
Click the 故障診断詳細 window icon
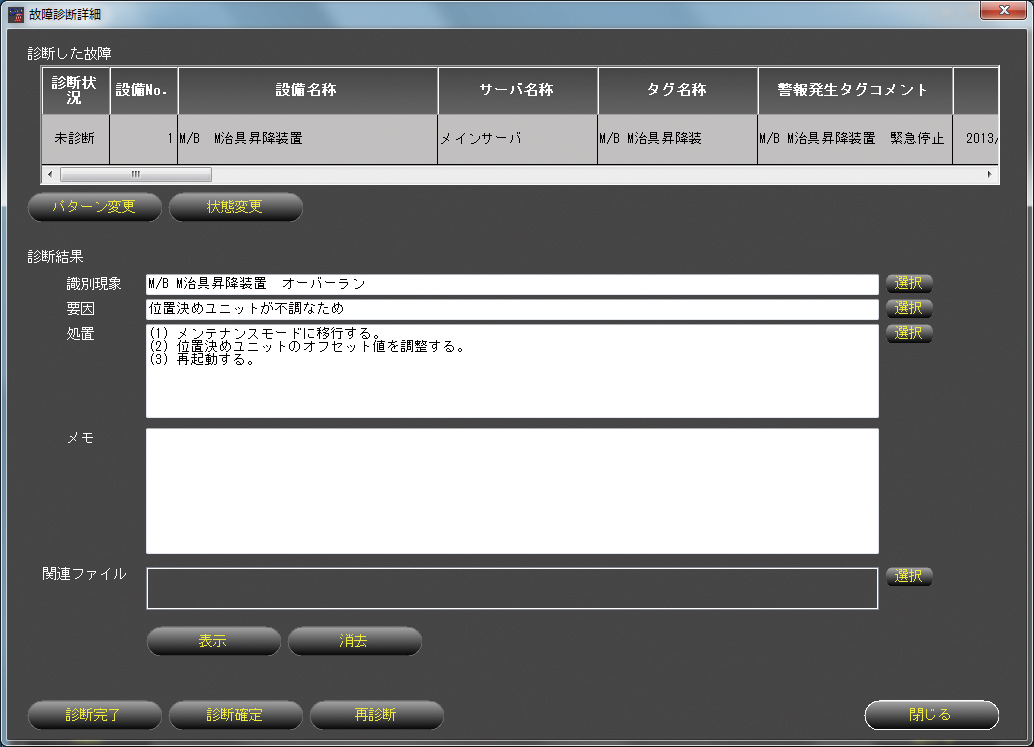pos(16,14)
